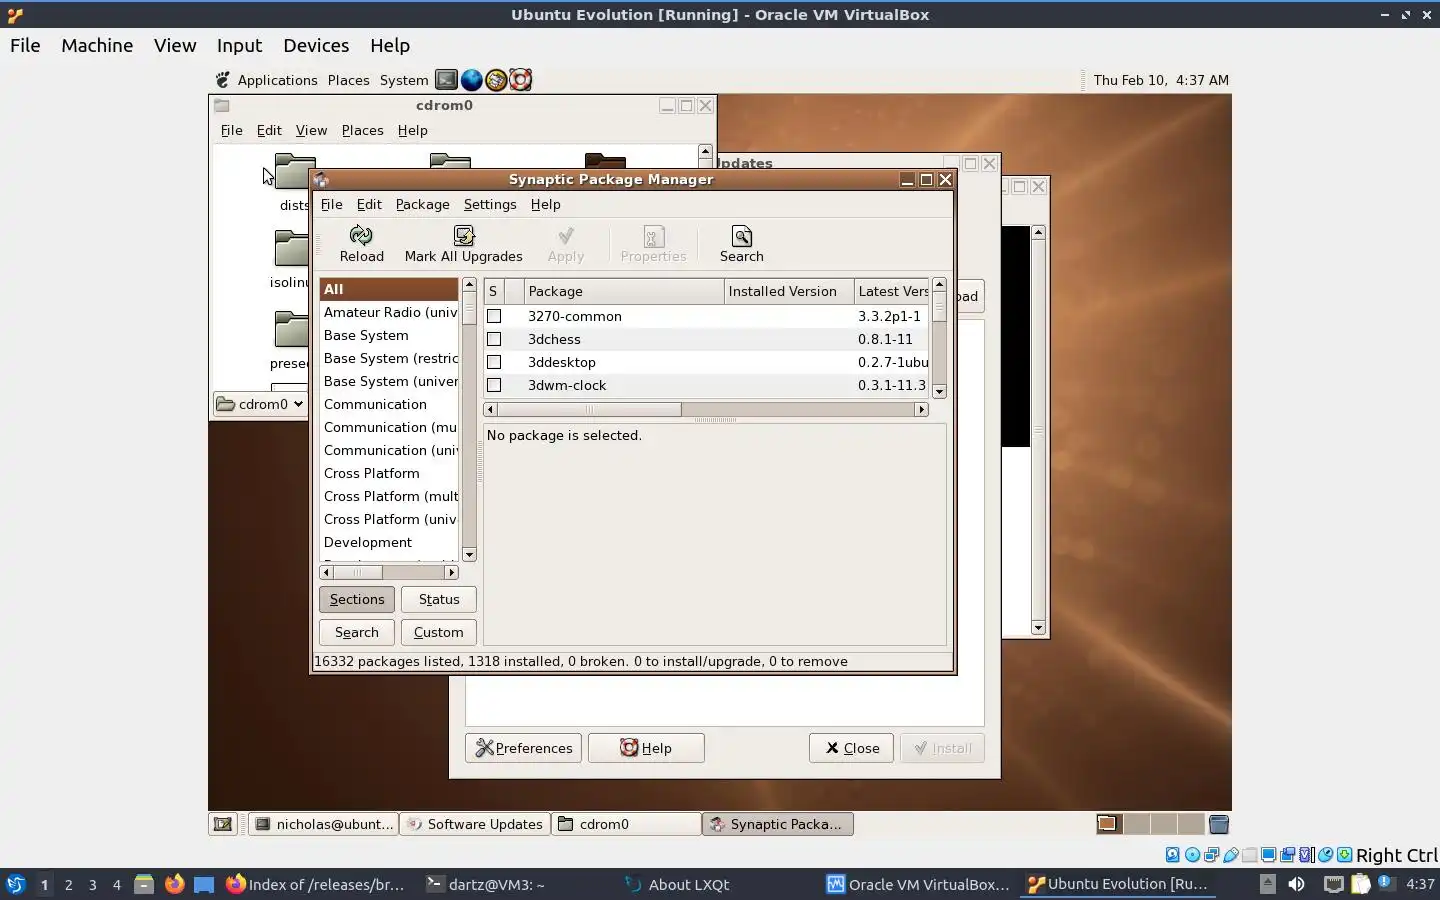
Task: Switch to host desktop 2
Action: (68, 884)
